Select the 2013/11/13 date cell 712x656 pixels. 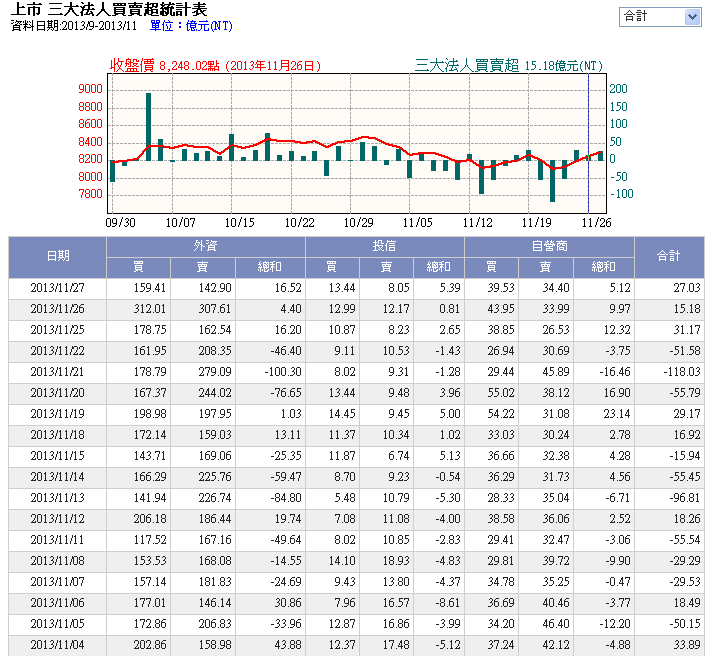click(x=58, y=498)
